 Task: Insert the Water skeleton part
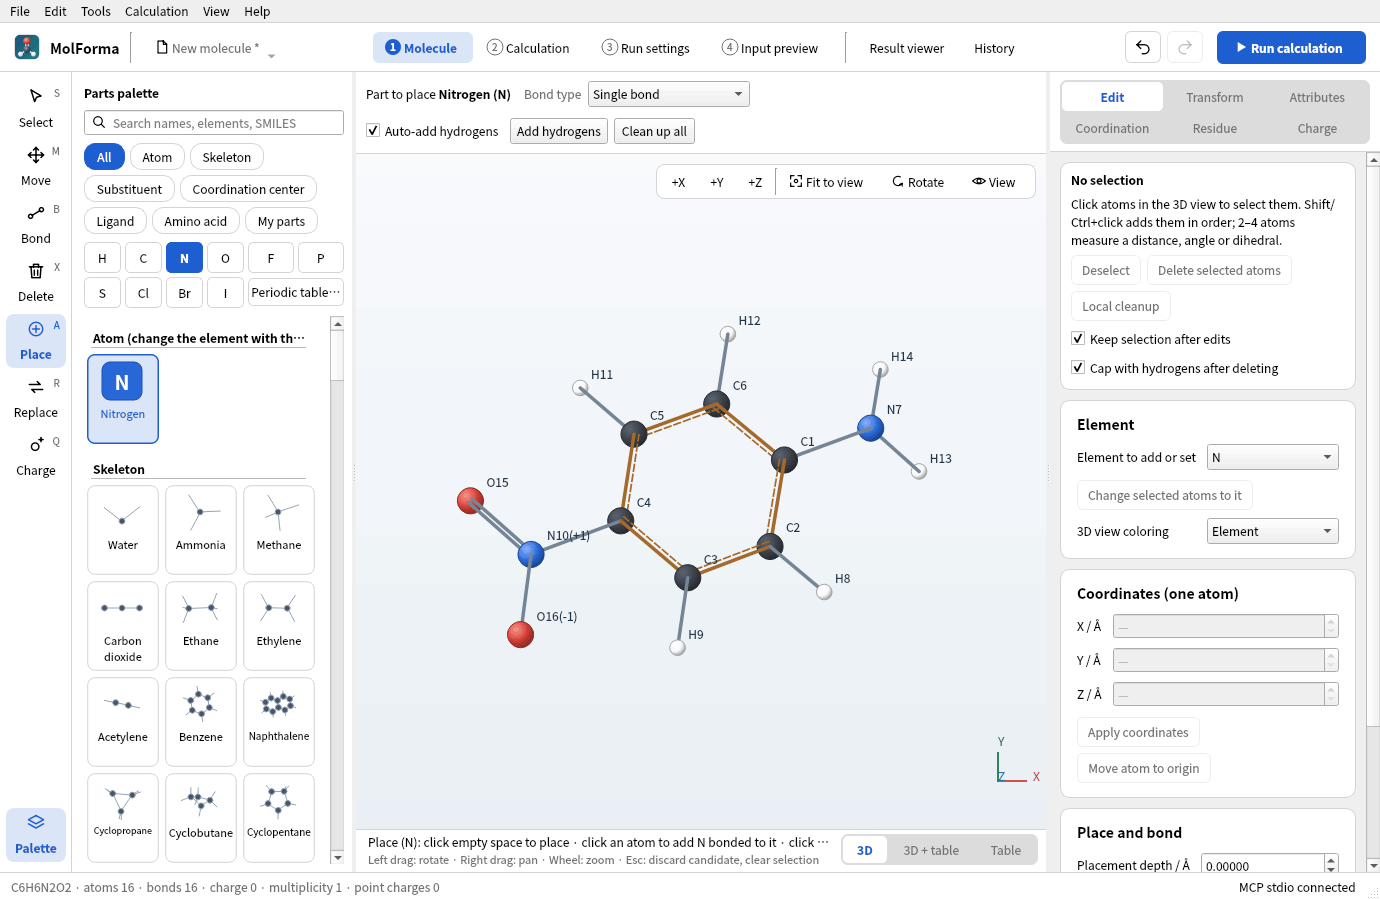click(123, 530)
